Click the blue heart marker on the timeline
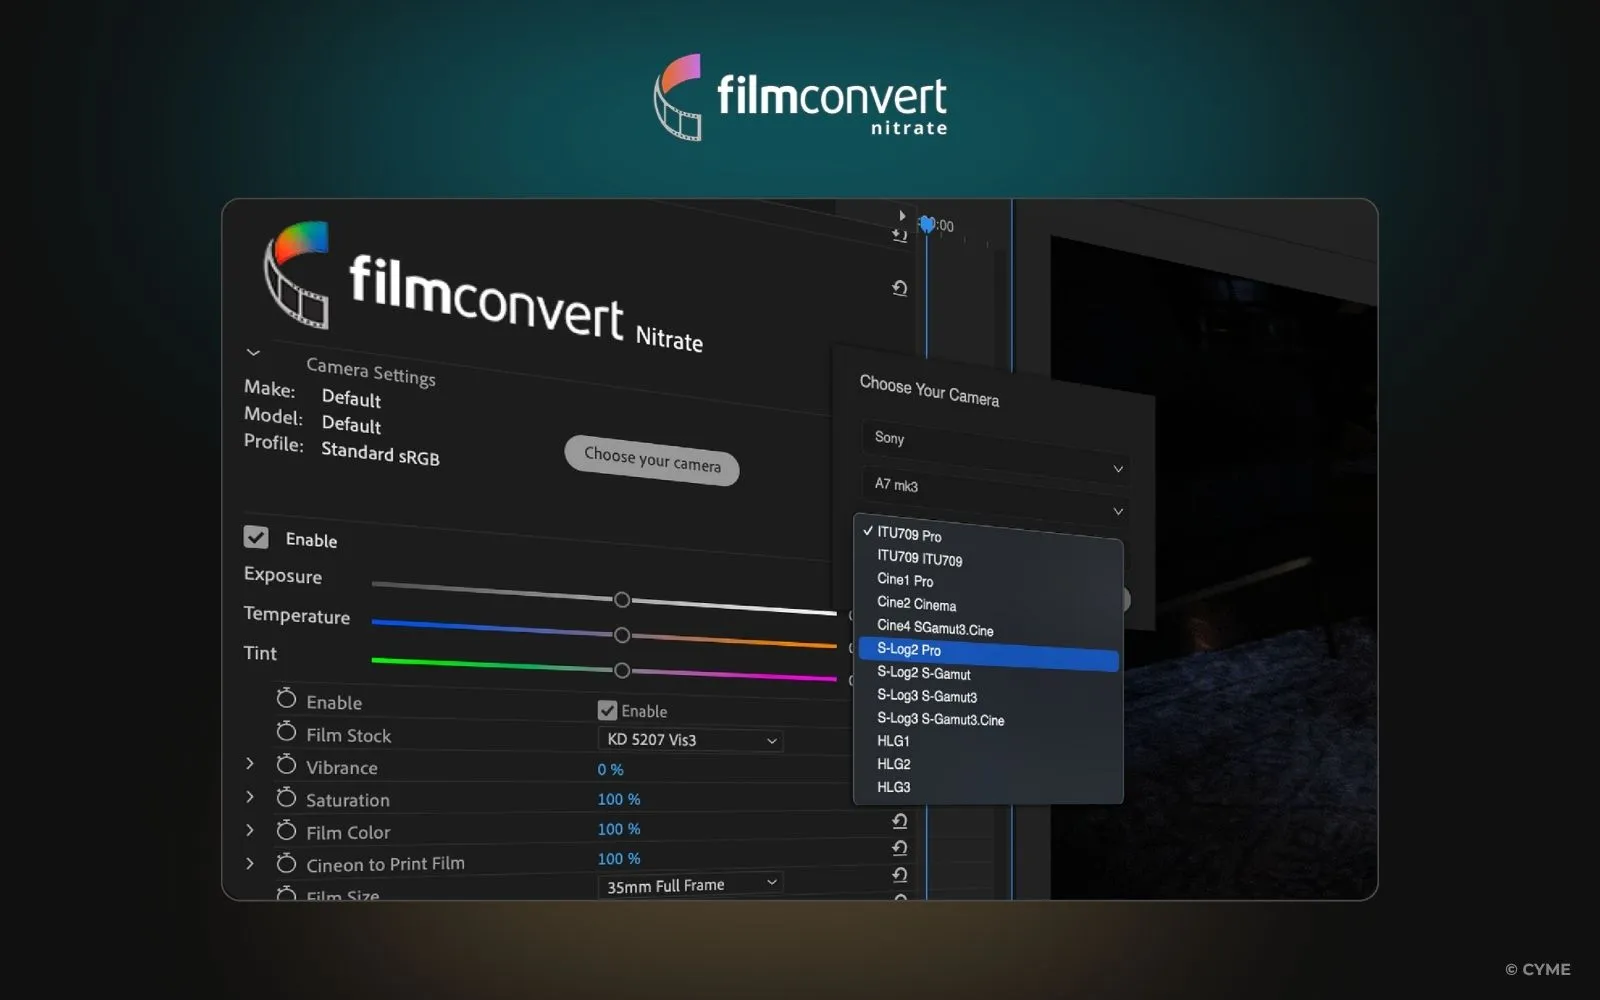Screen dimensions: 1600x1000 pyautogui.click(x=929, y=224)
